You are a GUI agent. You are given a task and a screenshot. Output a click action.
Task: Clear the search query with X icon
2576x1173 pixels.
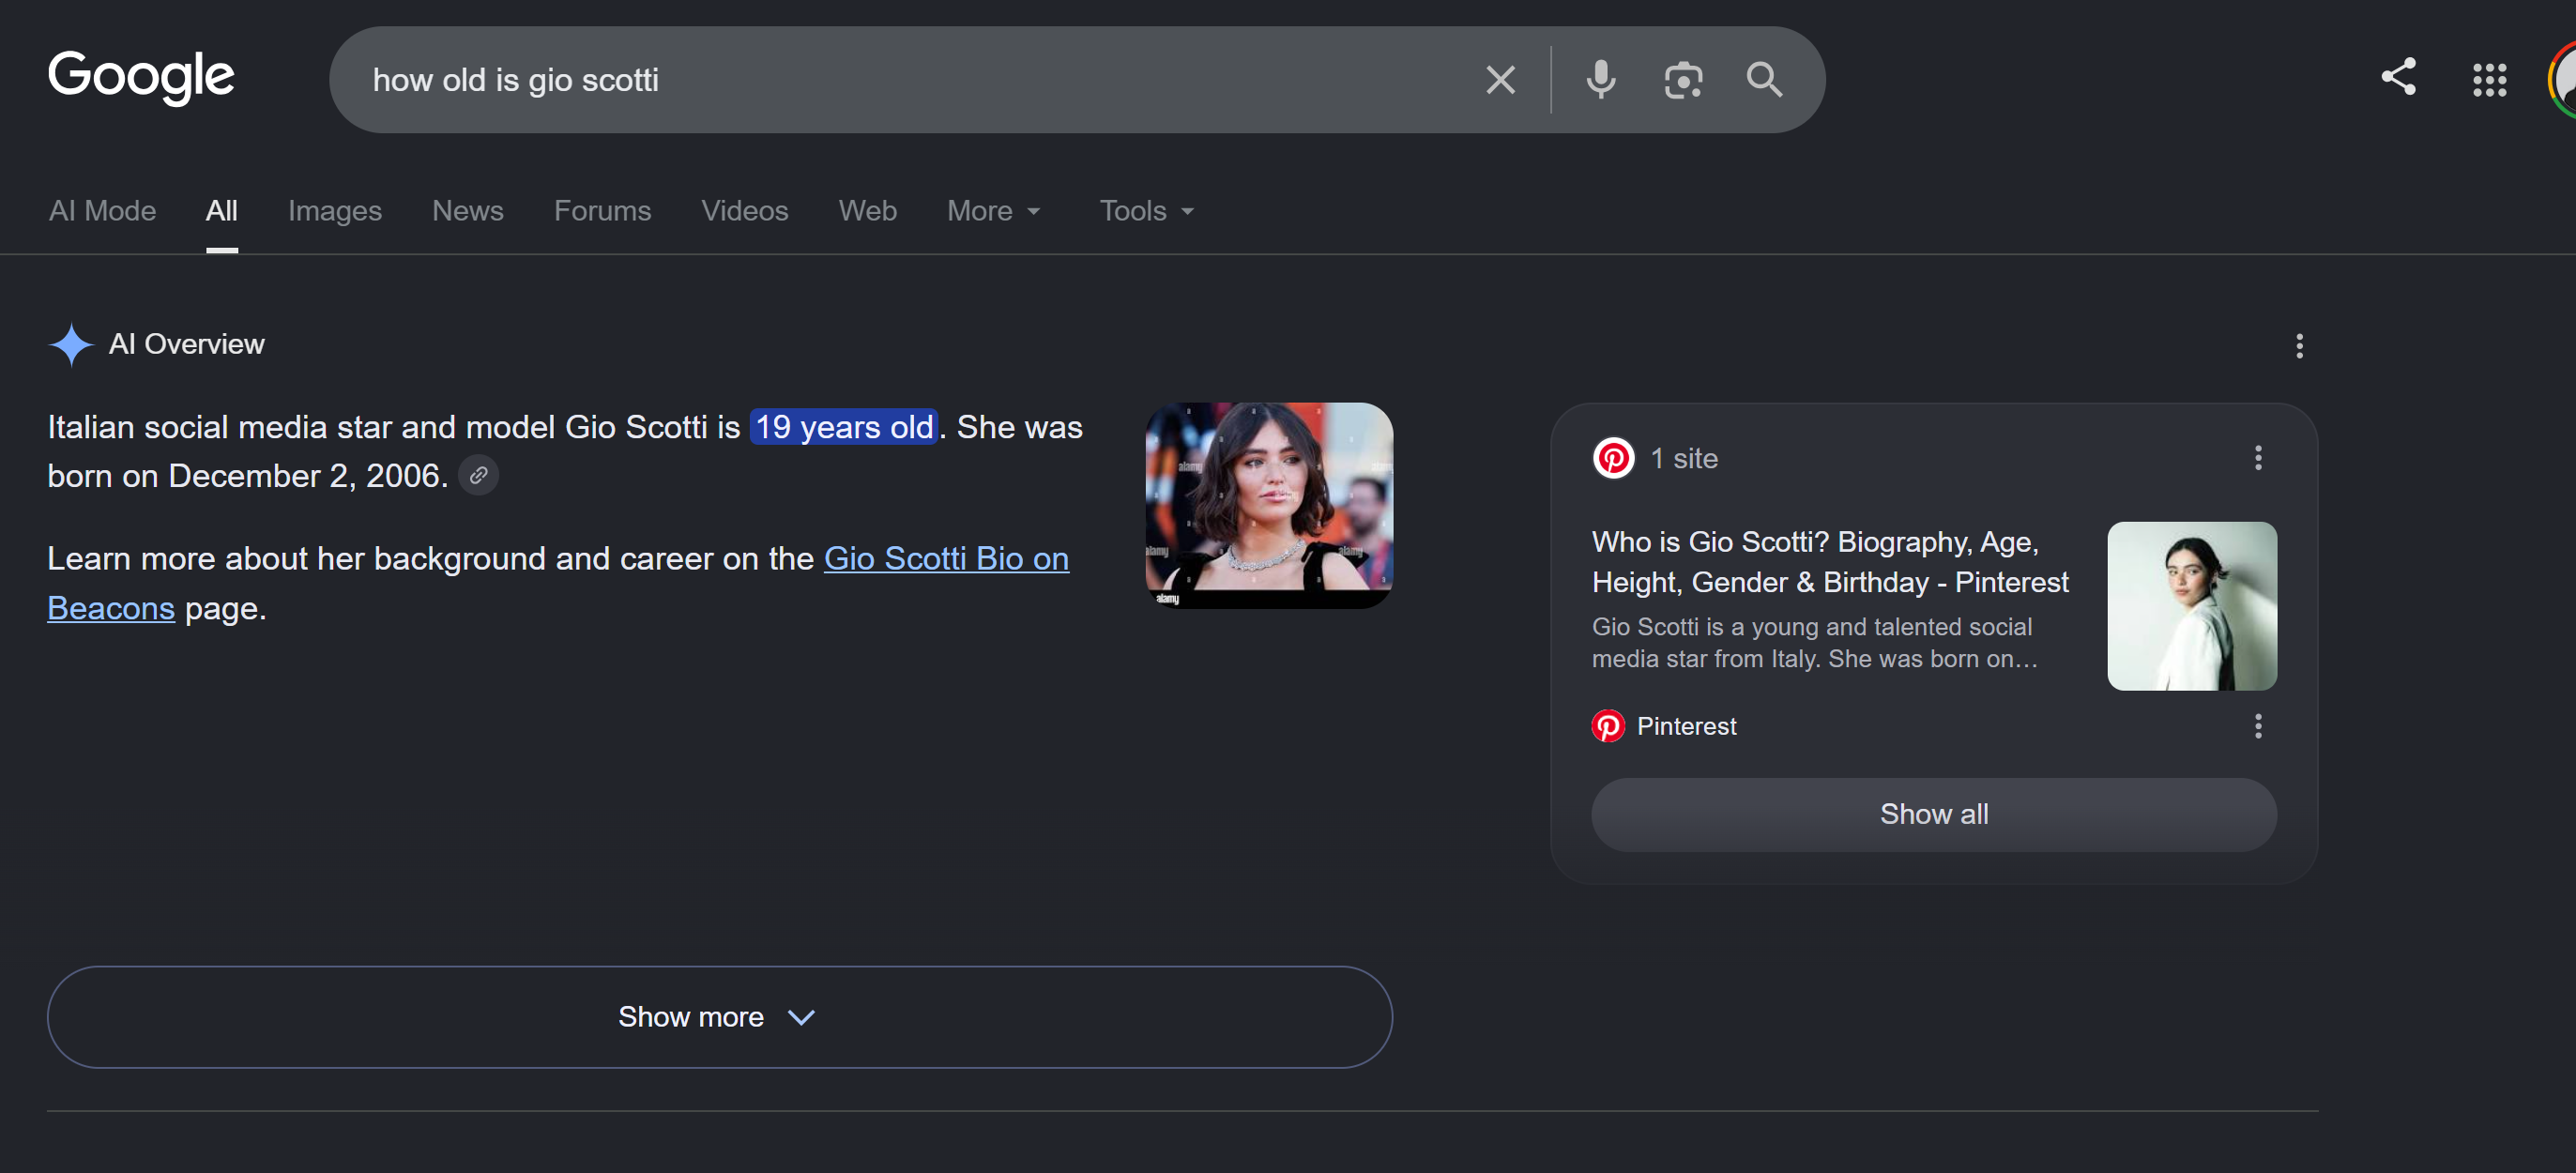pyautogui.click(x=1500, y=80)
